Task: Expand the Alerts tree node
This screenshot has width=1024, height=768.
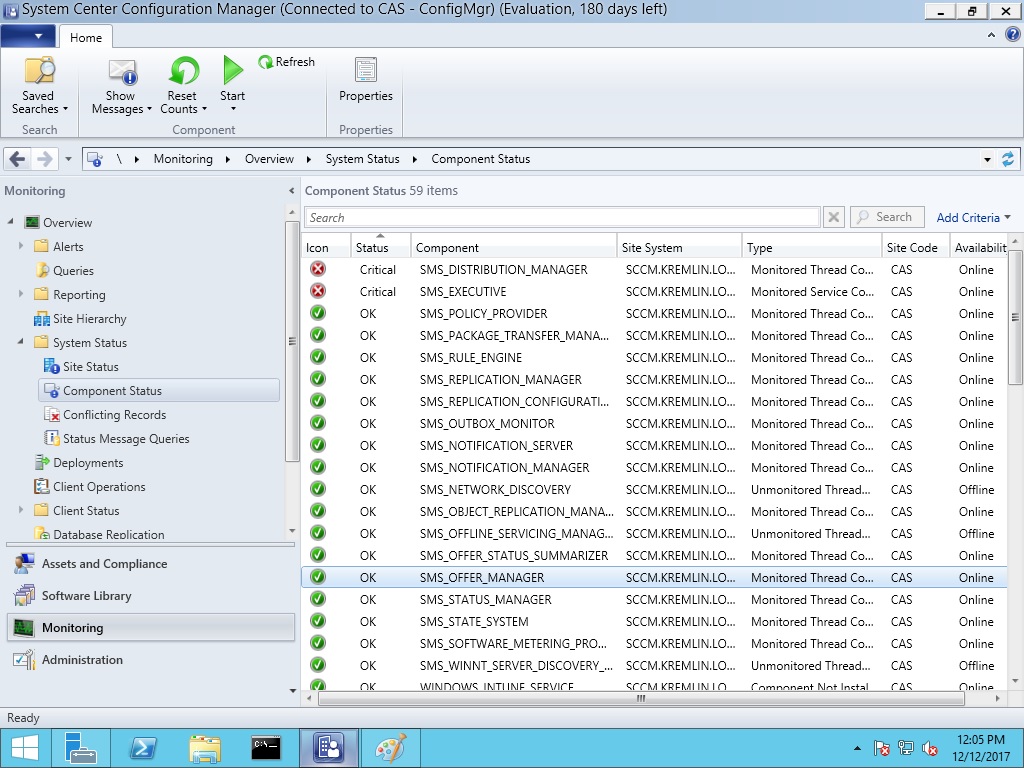Action: 21,246
